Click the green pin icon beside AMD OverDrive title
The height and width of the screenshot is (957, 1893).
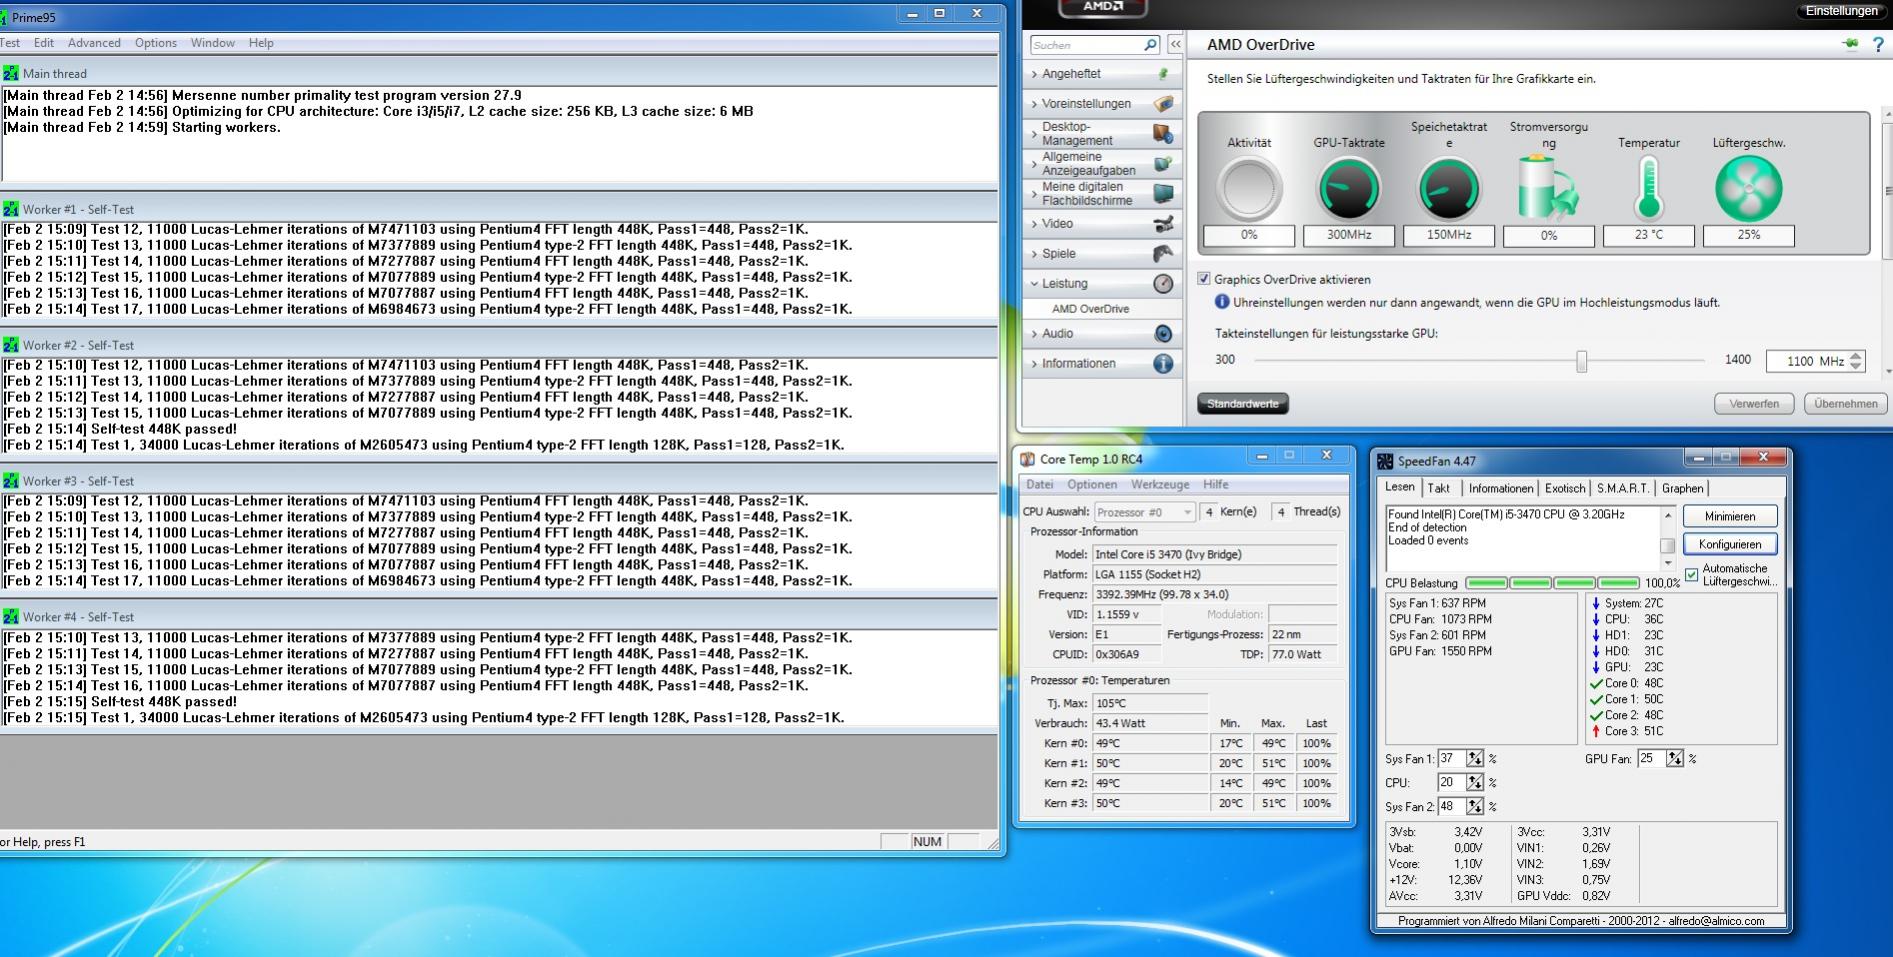(x=1850, y=44)
